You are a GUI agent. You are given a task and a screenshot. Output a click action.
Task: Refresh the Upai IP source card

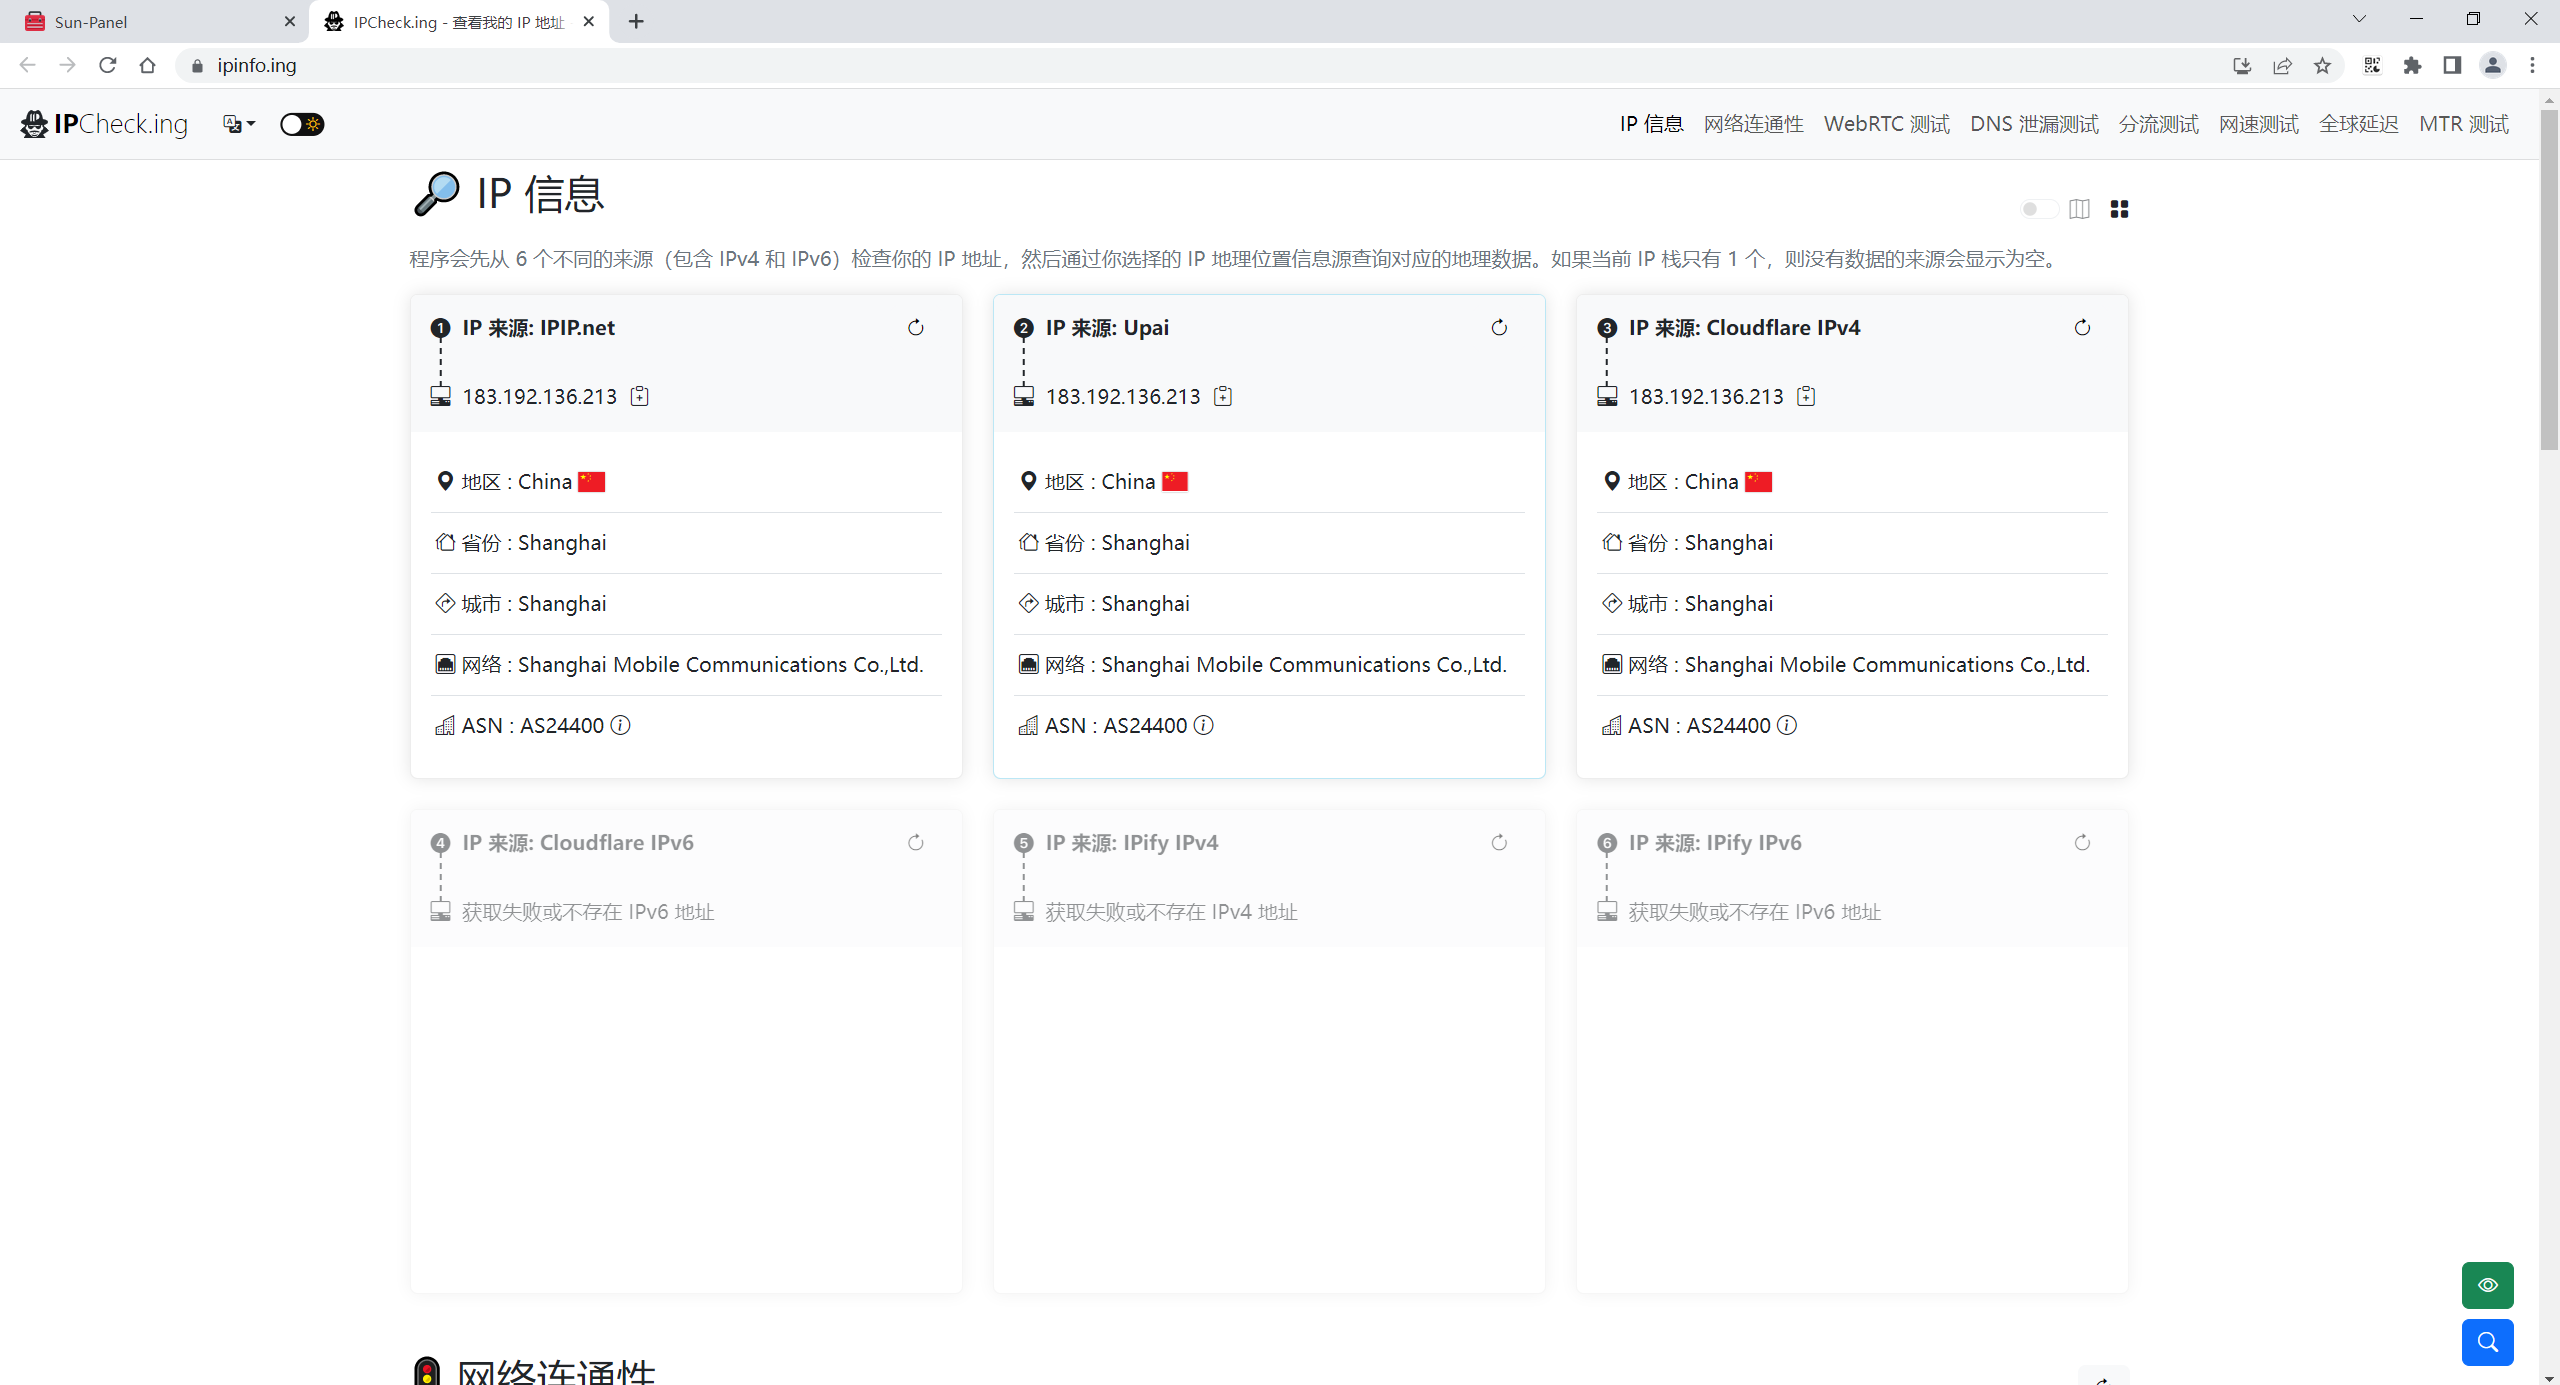1498,328
